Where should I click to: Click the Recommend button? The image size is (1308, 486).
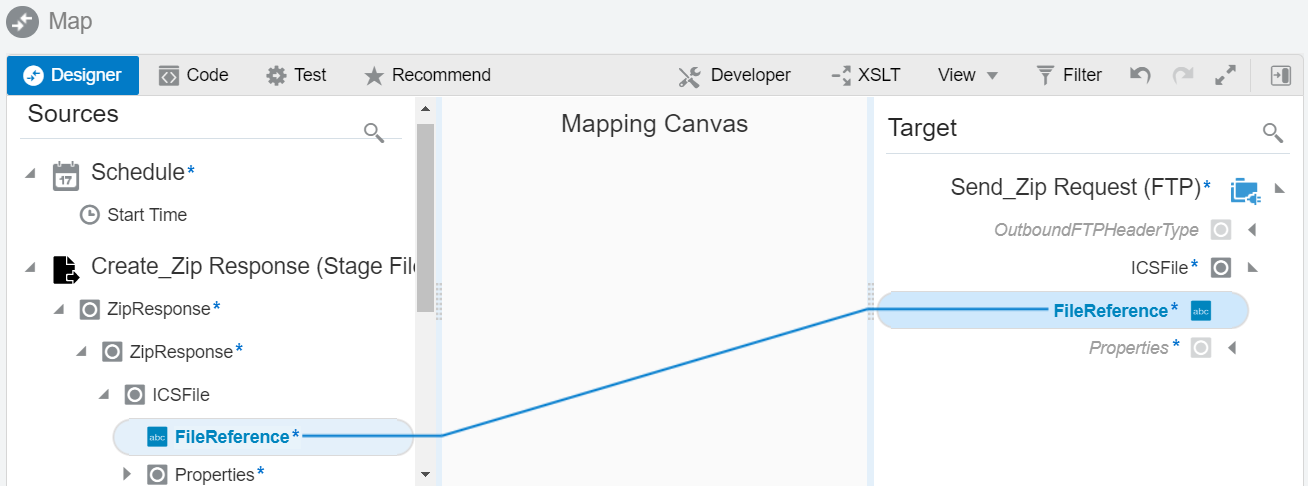point(427,75)
